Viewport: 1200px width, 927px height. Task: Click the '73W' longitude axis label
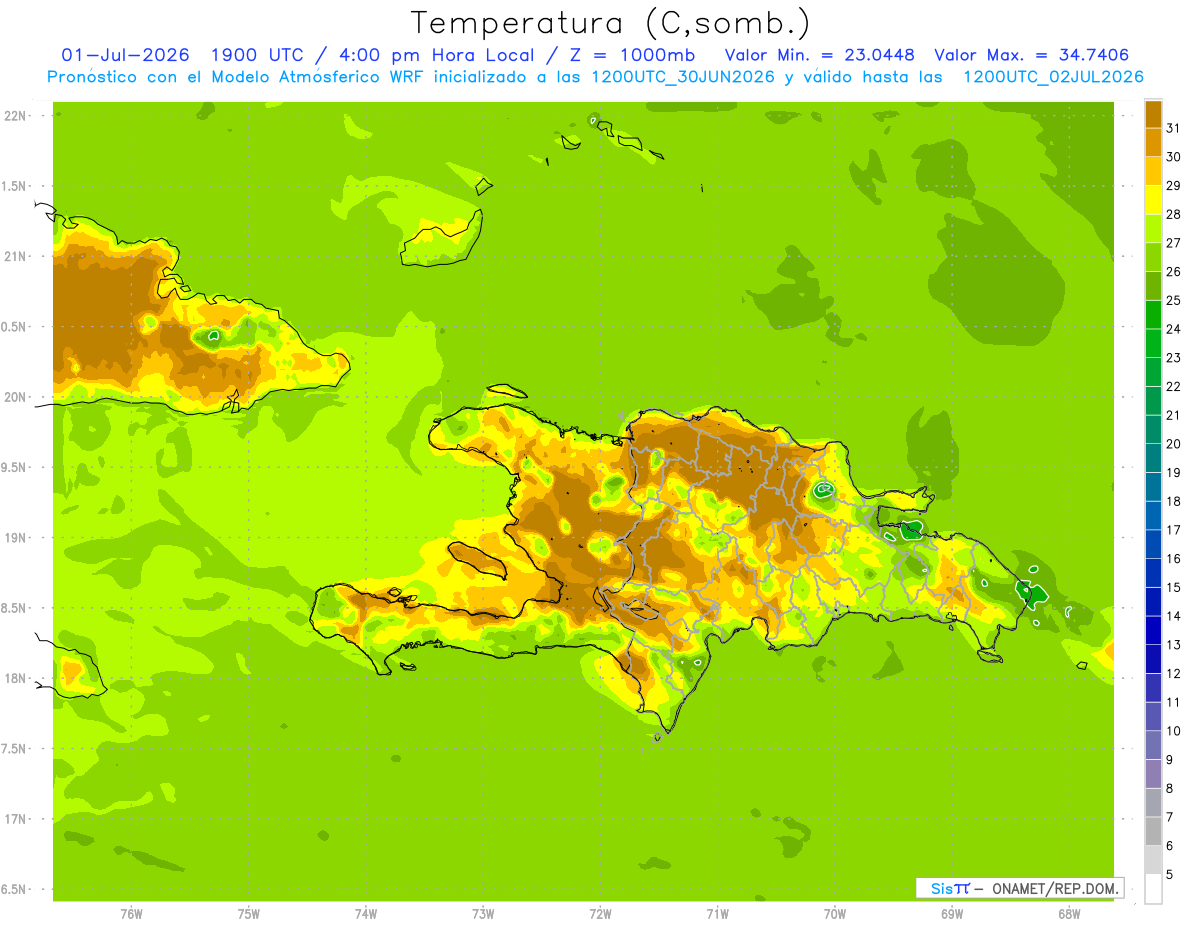[x=483, y=914]
